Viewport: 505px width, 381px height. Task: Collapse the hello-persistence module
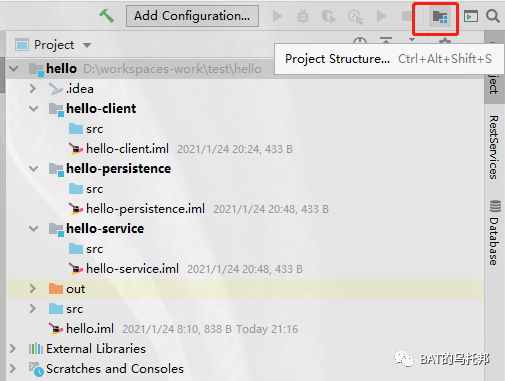click(34, 169)
